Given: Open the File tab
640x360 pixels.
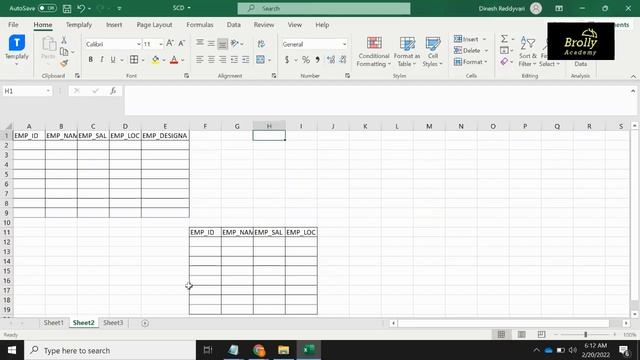Looking at the screenshot, I should (x=13, y=24).
